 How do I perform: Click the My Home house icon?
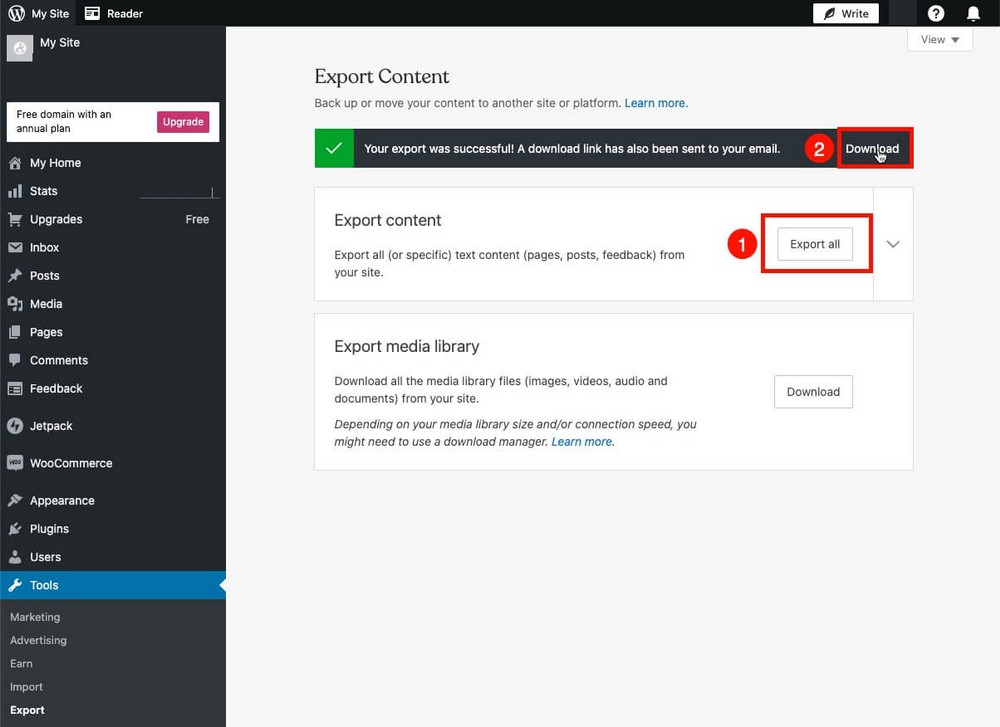(15, 163)
